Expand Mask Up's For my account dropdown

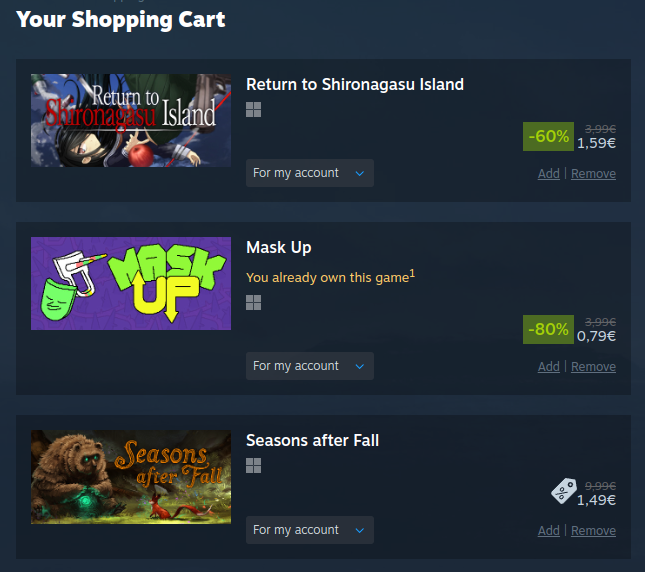(x=310, y=366)
